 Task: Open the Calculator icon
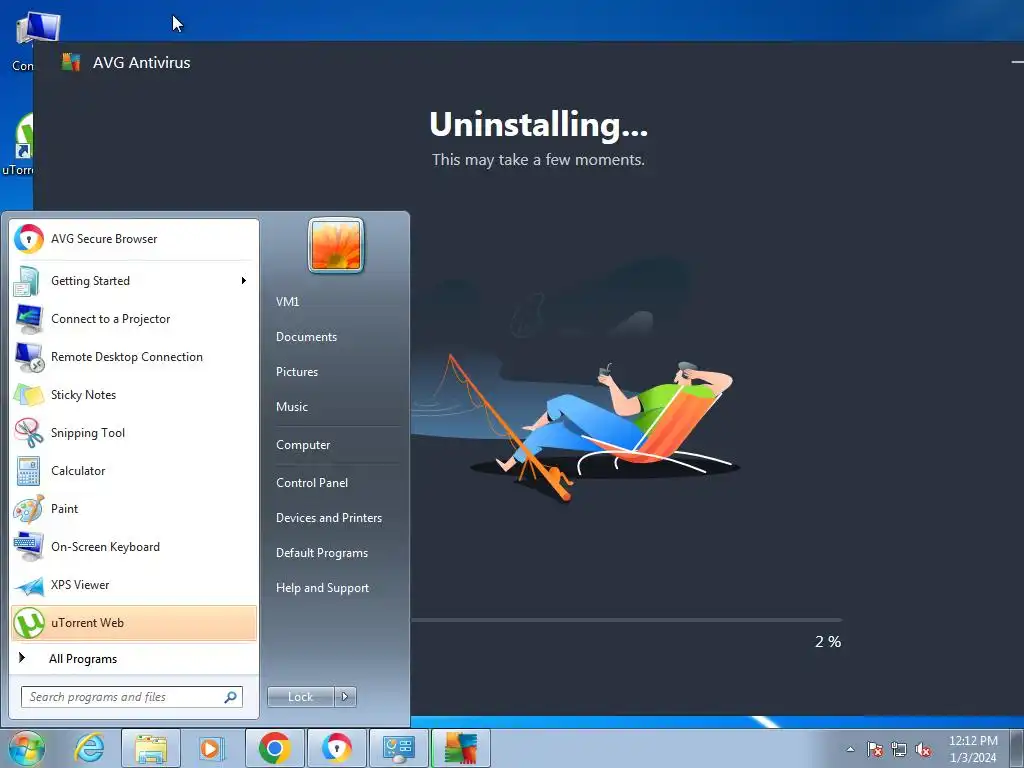click(28, 471)
